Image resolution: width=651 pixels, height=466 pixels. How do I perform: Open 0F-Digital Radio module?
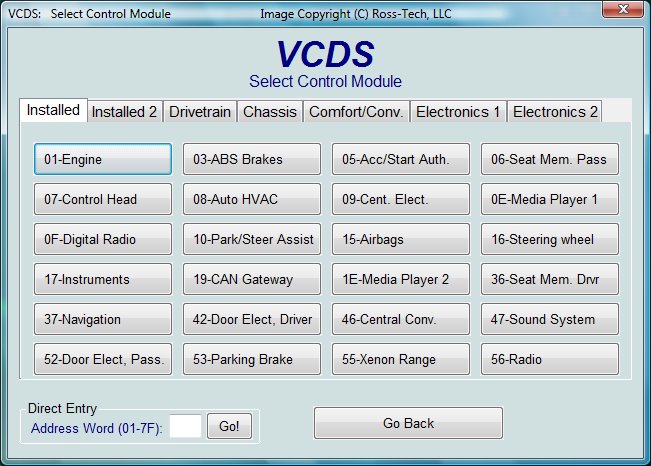coord(103,239)
